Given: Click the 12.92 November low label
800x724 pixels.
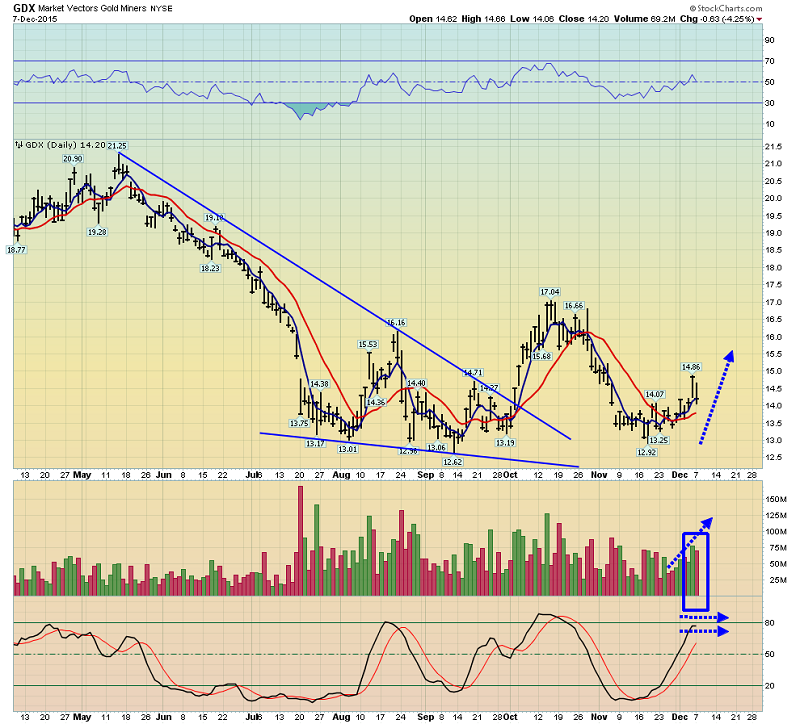Looking at the screenshot, I should coord(646,452).
